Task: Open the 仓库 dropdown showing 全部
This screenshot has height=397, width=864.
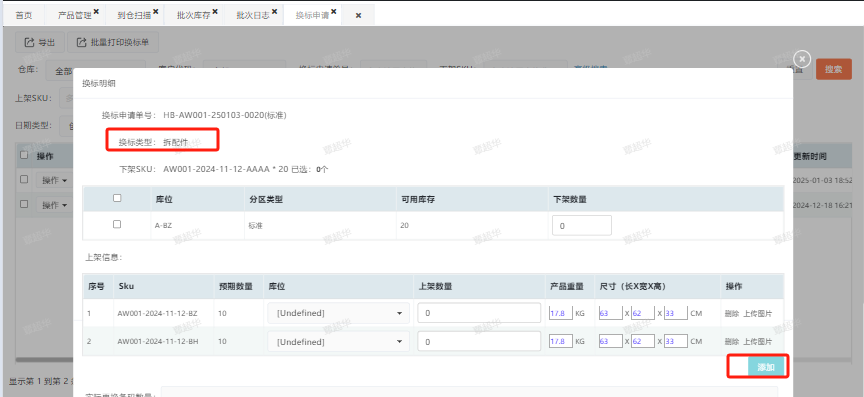Action: [x=95, y=71]
